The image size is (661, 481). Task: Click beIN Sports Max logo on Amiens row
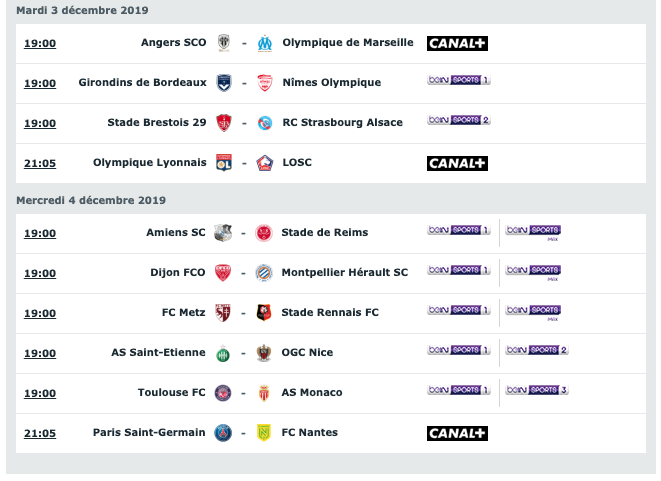(x=533, y=233)
